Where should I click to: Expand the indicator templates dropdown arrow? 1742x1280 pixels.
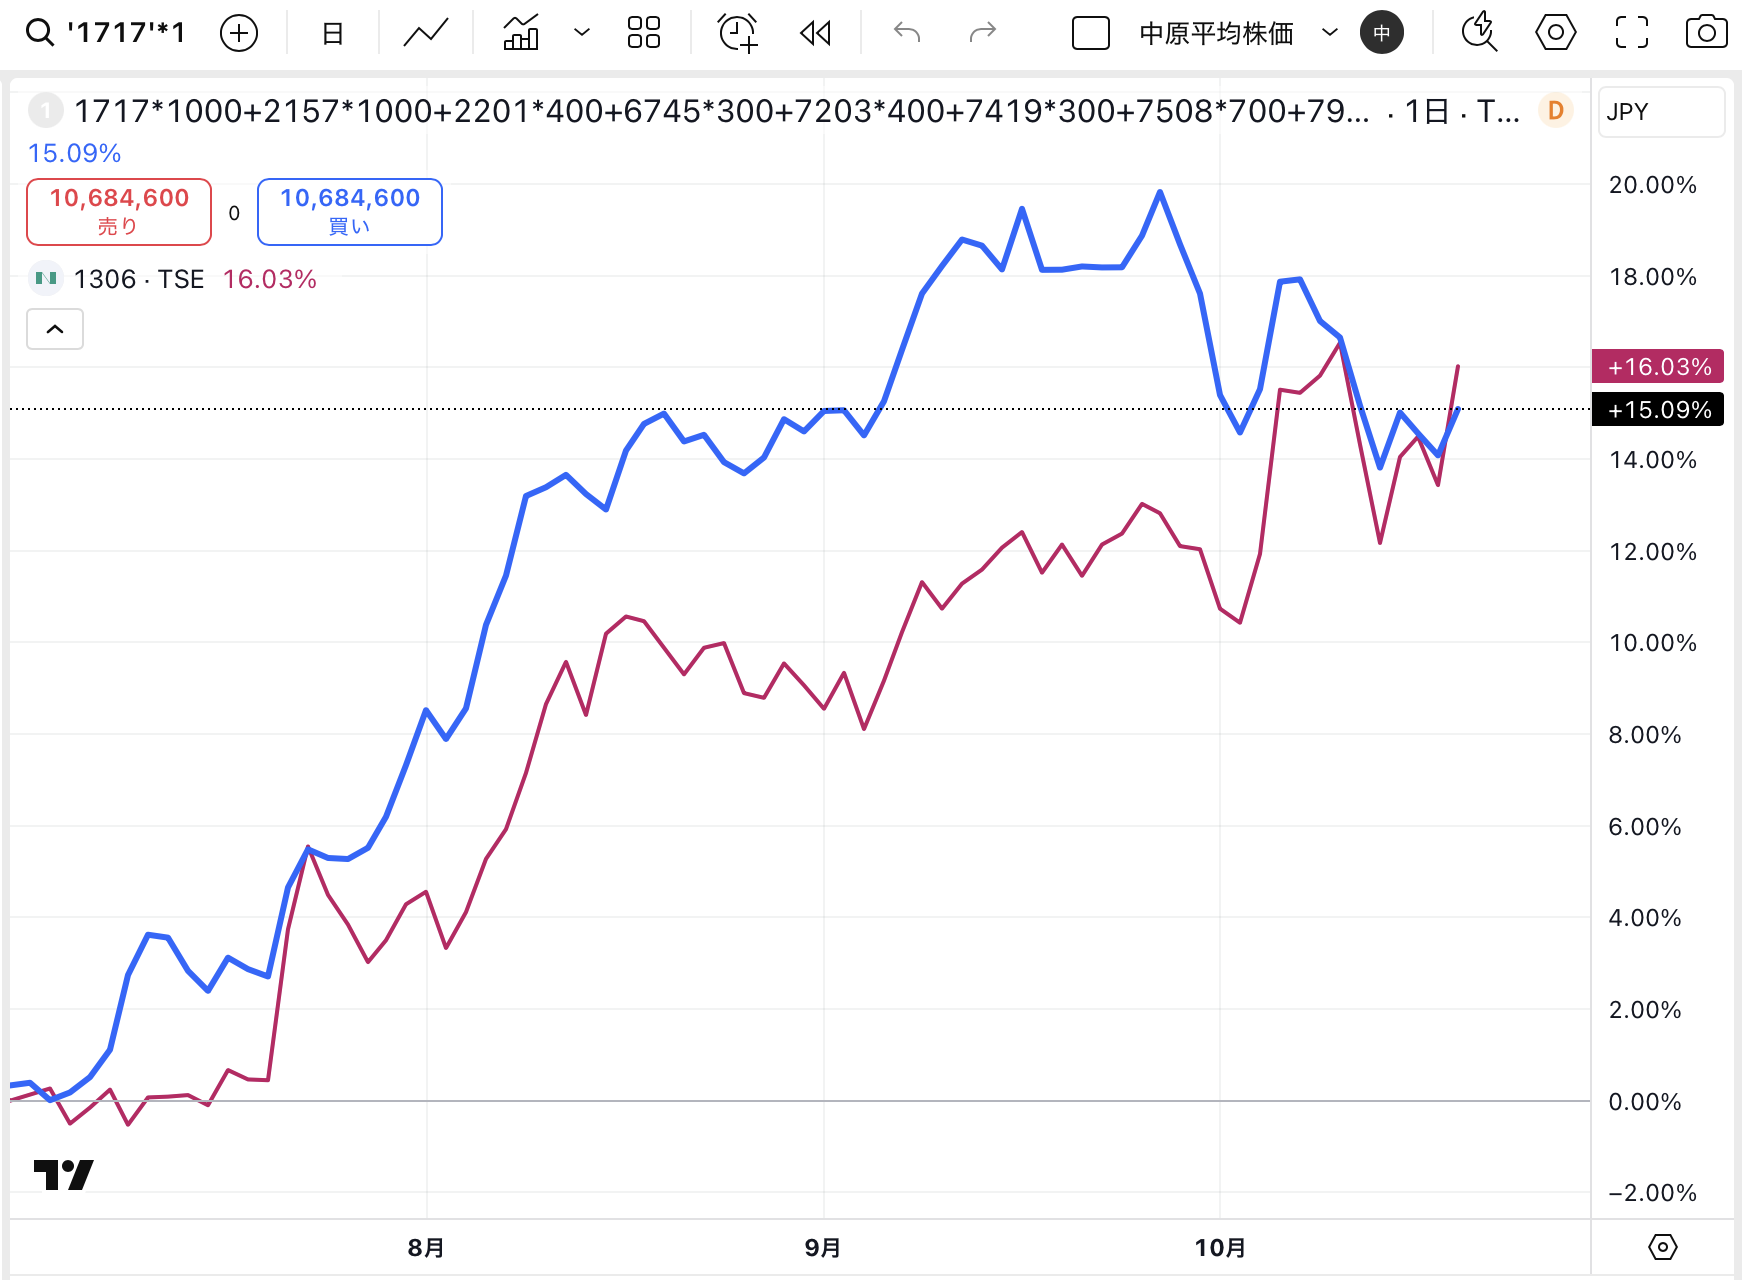[x=582, y=34]
